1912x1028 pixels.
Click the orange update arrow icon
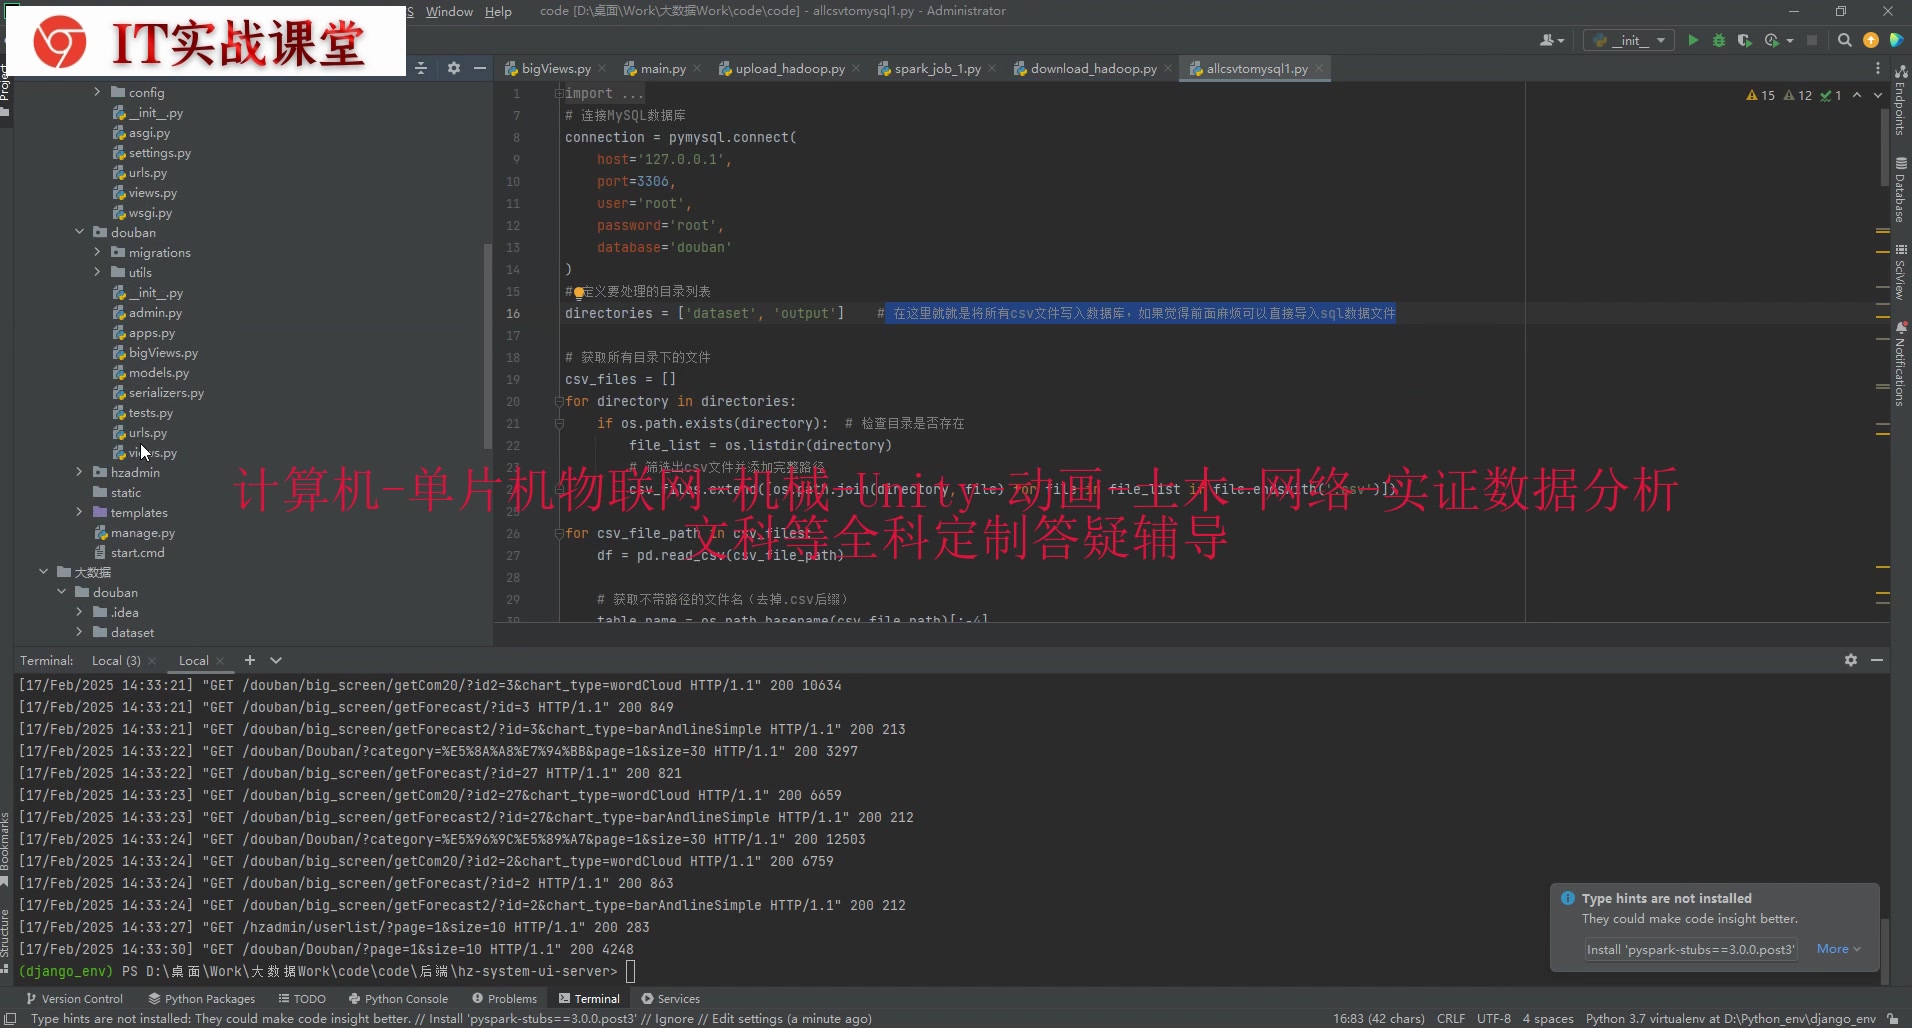1871,40
